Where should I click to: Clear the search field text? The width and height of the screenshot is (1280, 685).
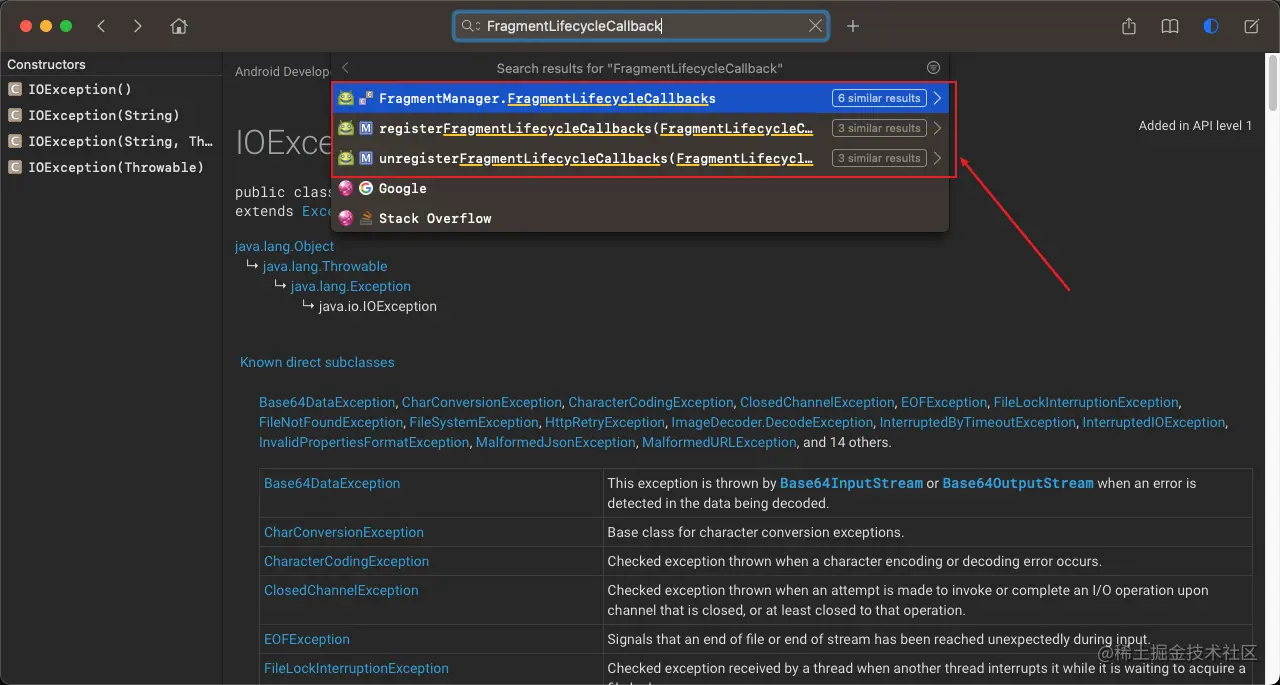(816, 26)
